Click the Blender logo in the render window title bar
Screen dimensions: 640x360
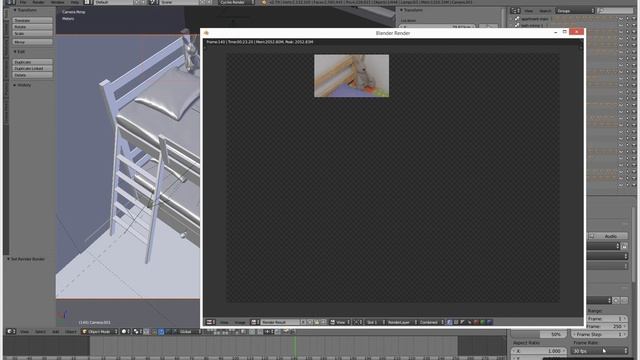tap(206, 33)
